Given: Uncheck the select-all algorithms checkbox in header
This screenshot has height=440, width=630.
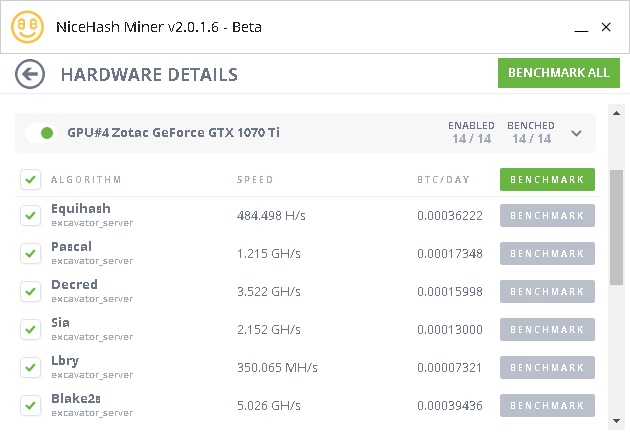Looking at the screenshot, I should click(x=31, y=179).
